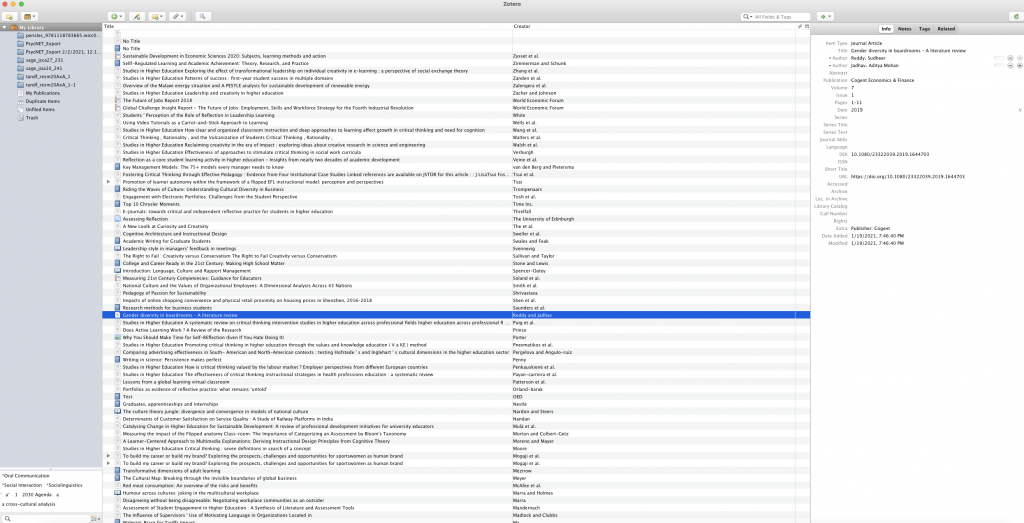
Task: Expand first 'To build my career' item
Action: click(109, 455)
